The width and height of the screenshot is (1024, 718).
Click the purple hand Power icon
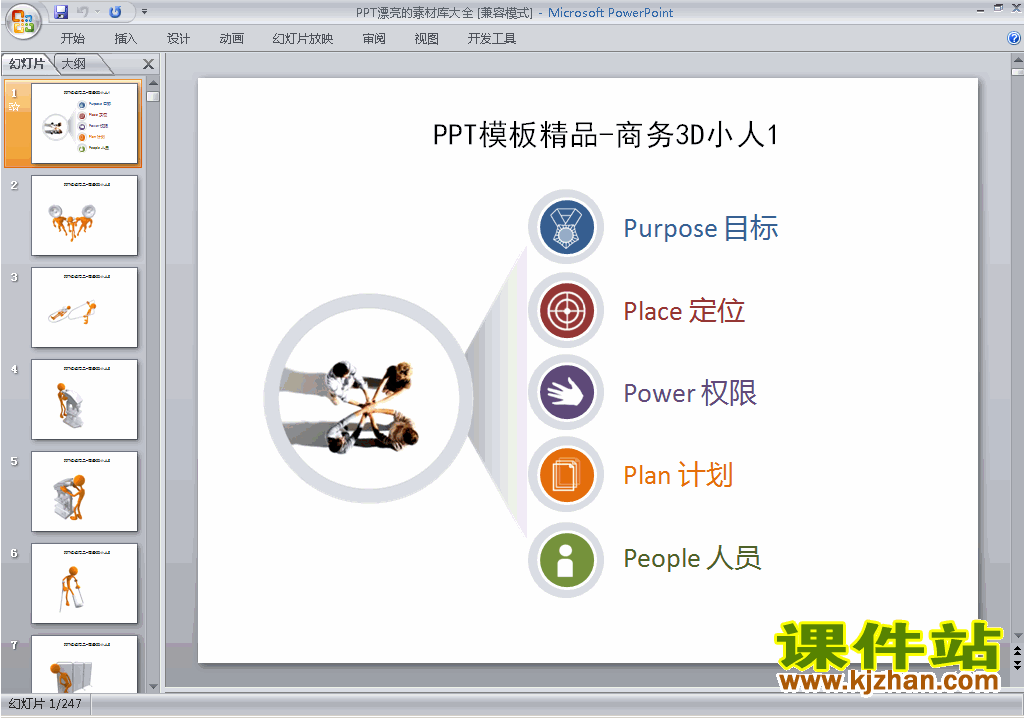567,393
